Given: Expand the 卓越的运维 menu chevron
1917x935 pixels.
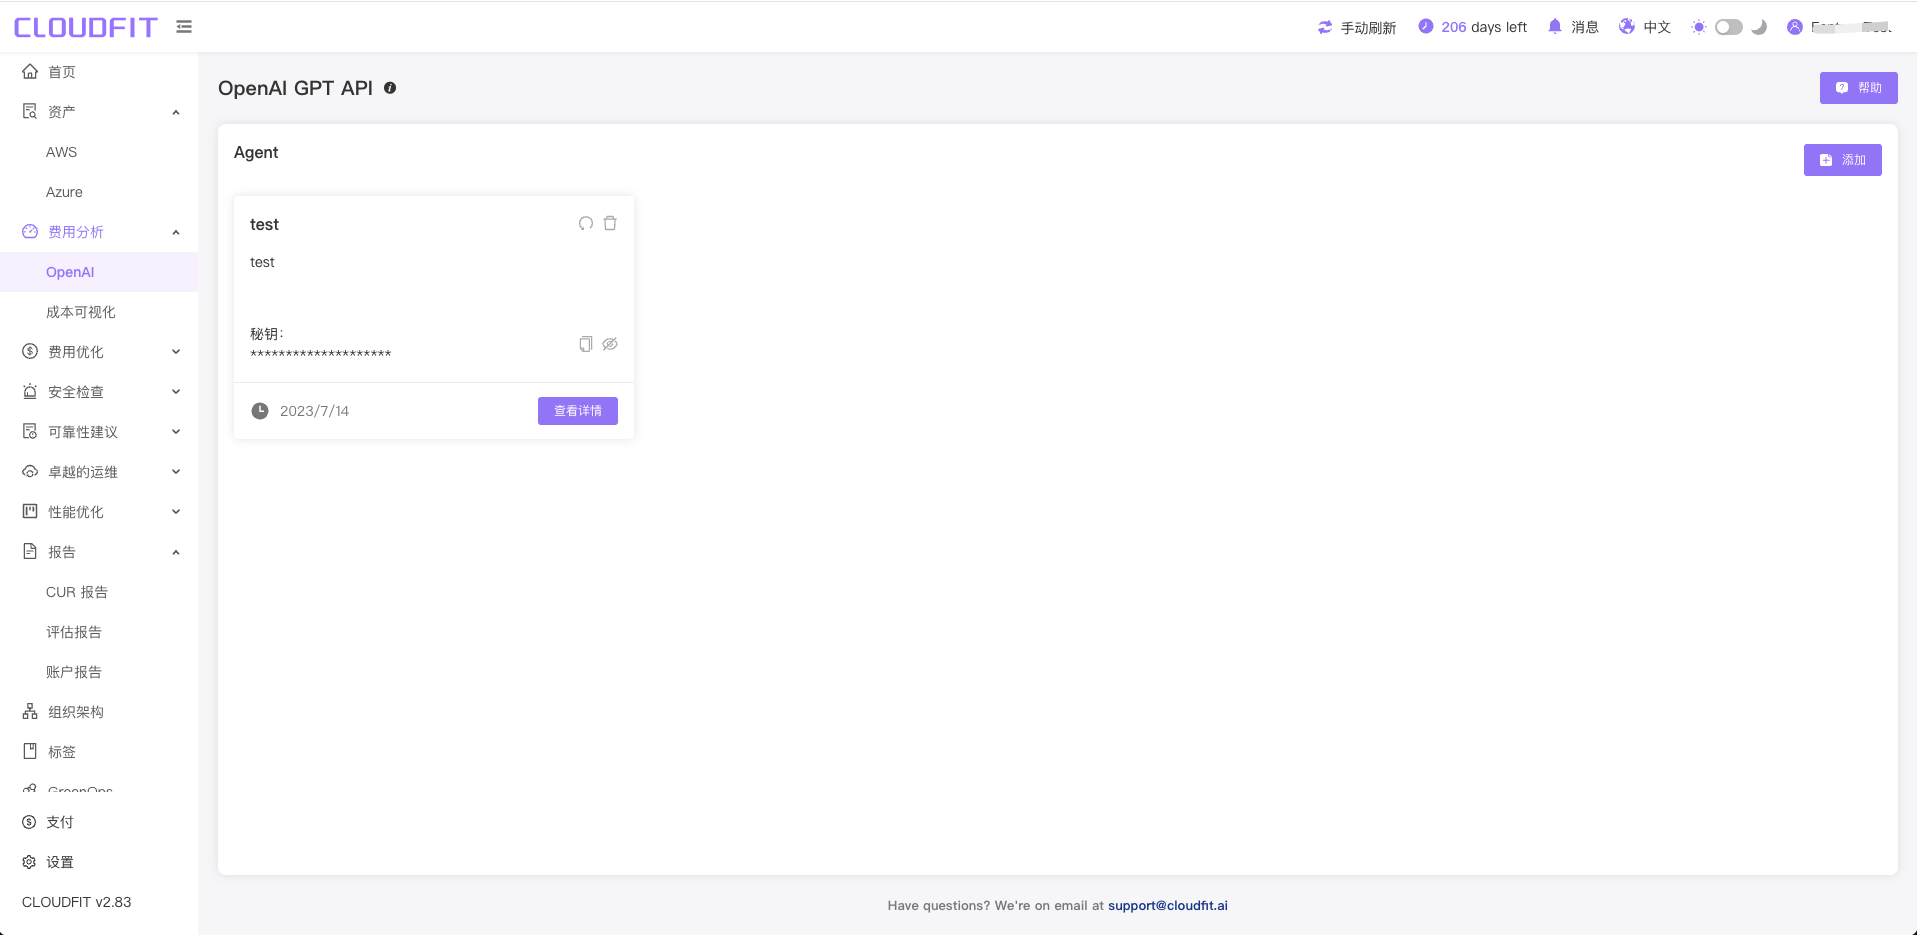Looking at the screenshot, I should 176,472.
